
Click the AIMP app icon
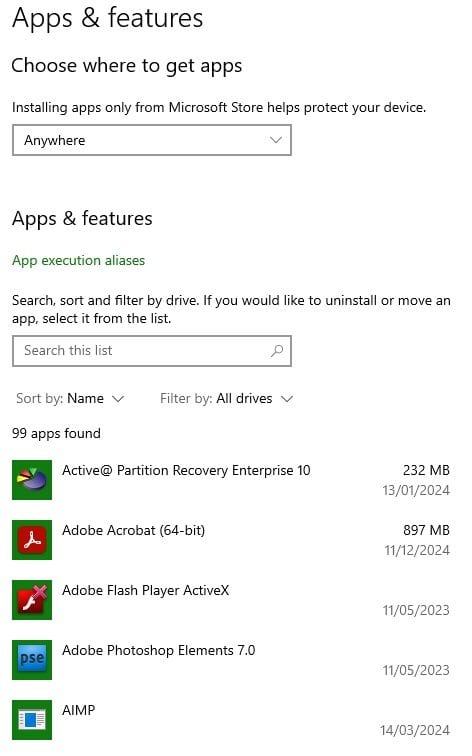point(32,720)
